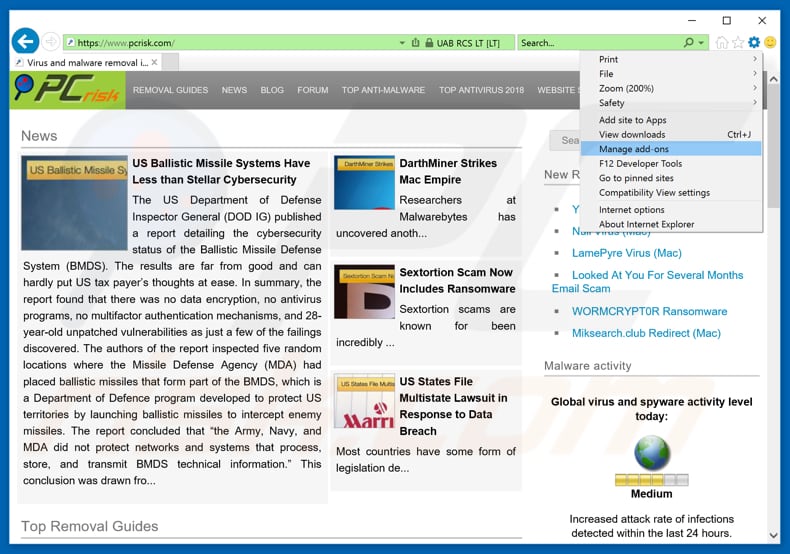Select Add site to Apps

[671, 120]
